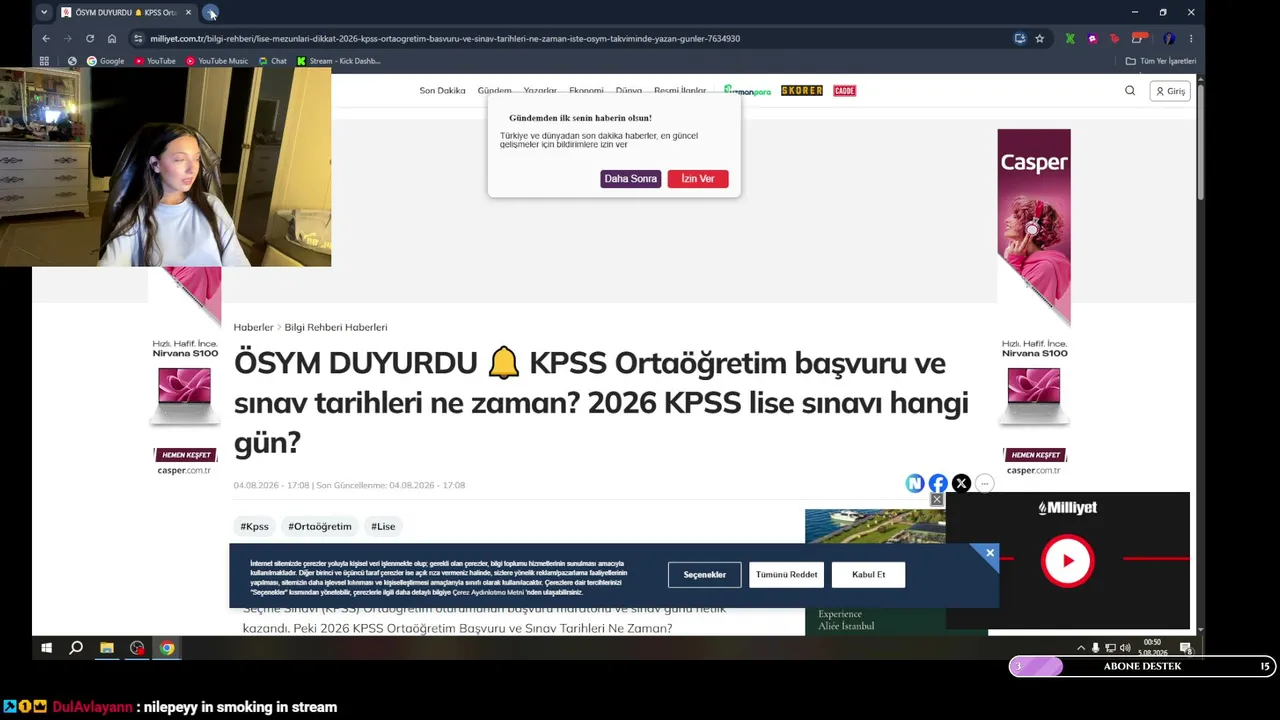Open the green X browser extension

tap(1070, 39)
